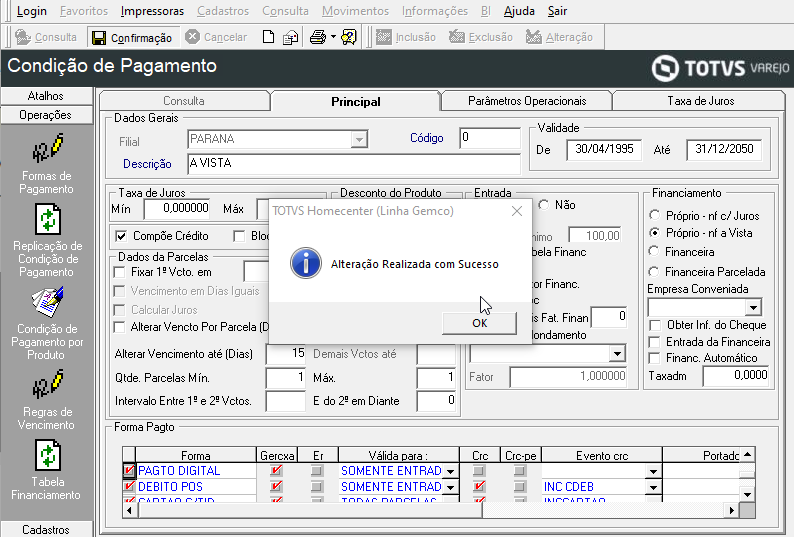Open Regras de Vencimento icon

(48, 383)
